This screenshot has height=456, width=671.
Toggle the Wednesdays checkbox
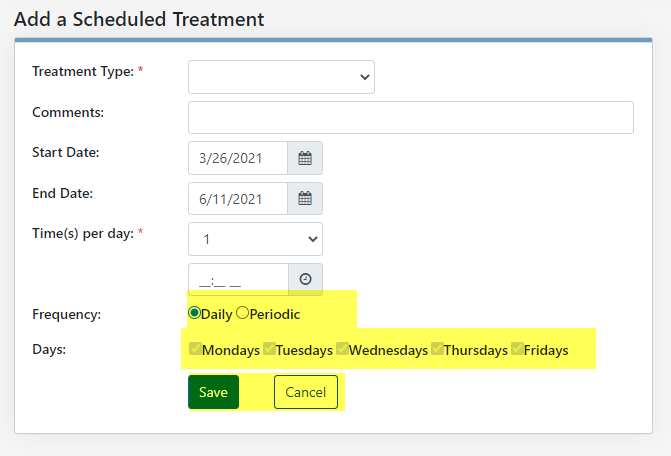pyautogui.click(x=342, y=349)
